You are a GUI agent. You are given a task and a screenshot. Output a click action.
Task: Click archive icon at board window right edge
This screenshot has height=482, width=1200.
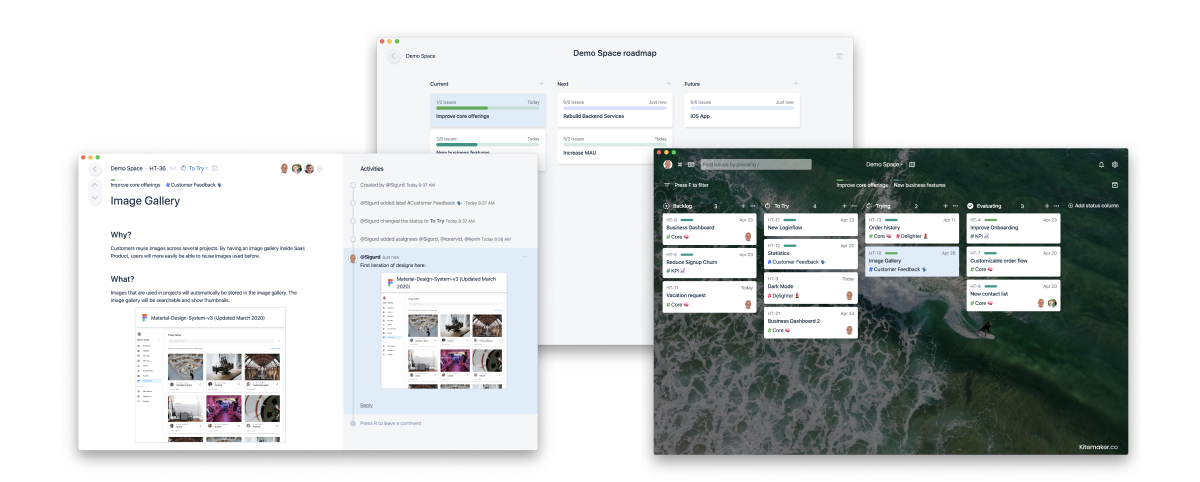1115,185
